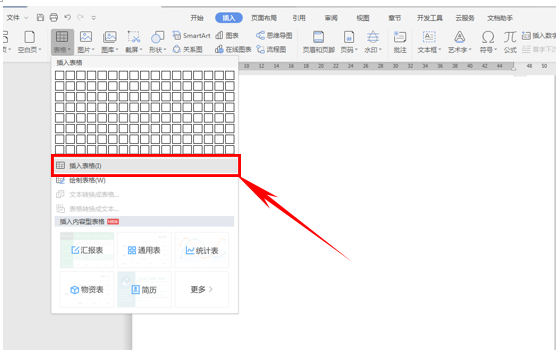This screenshot has width=556, height=360.
Task: Click the top-left cell of table grid
Action: coord(60,75)
